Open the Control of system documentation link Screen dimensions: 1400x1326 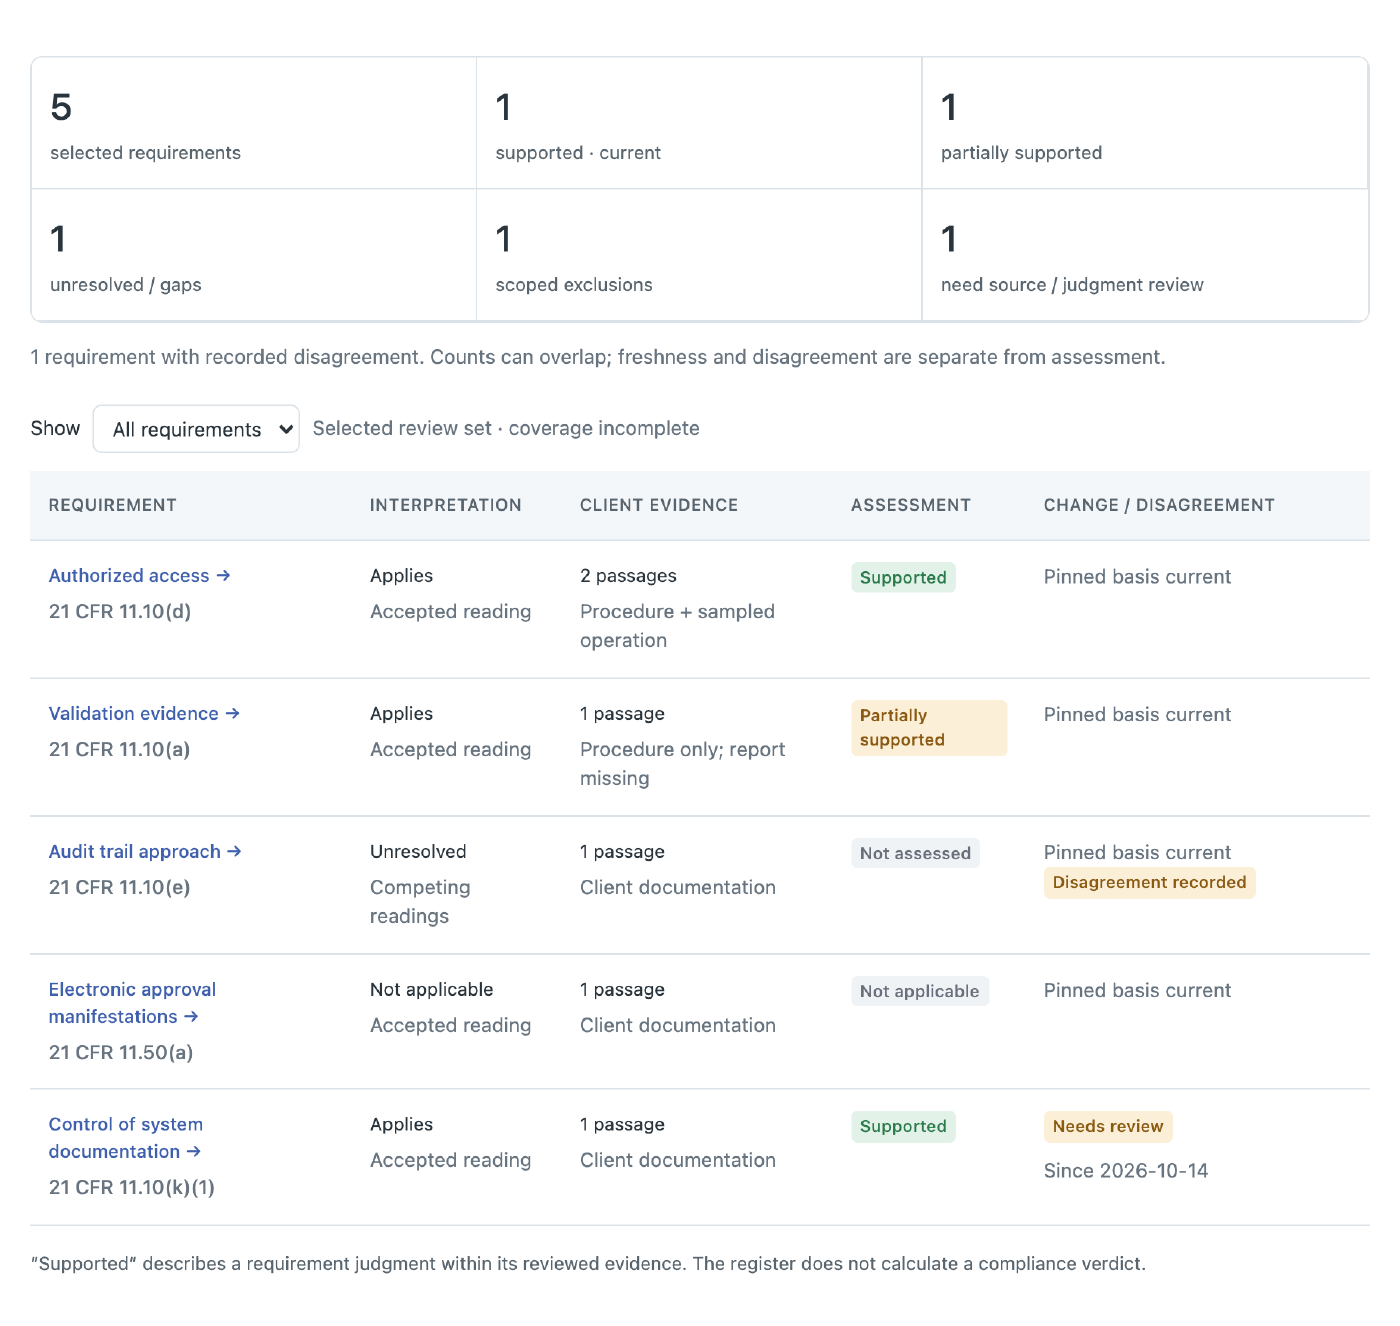point(126,1138)
